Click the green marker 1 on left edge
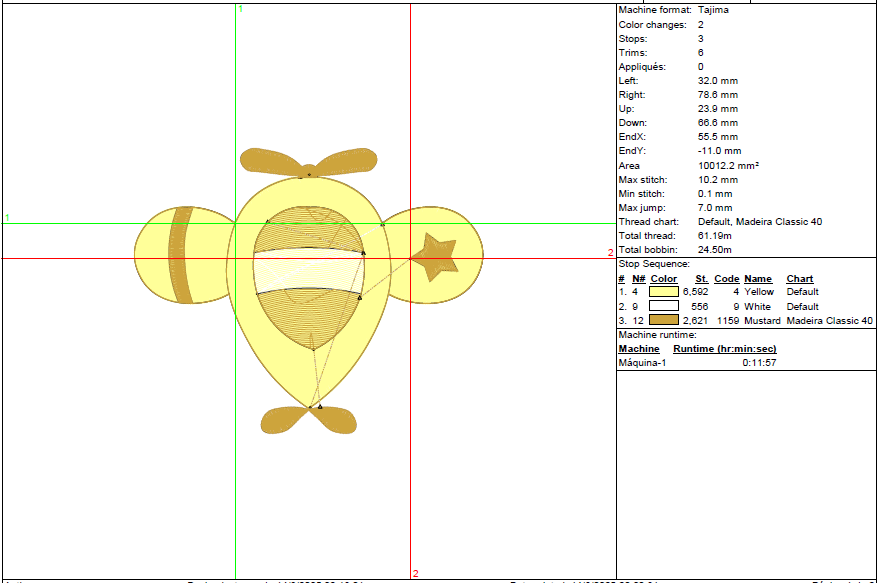The width and height of the screenshot is (880, 583). point(7,217)
